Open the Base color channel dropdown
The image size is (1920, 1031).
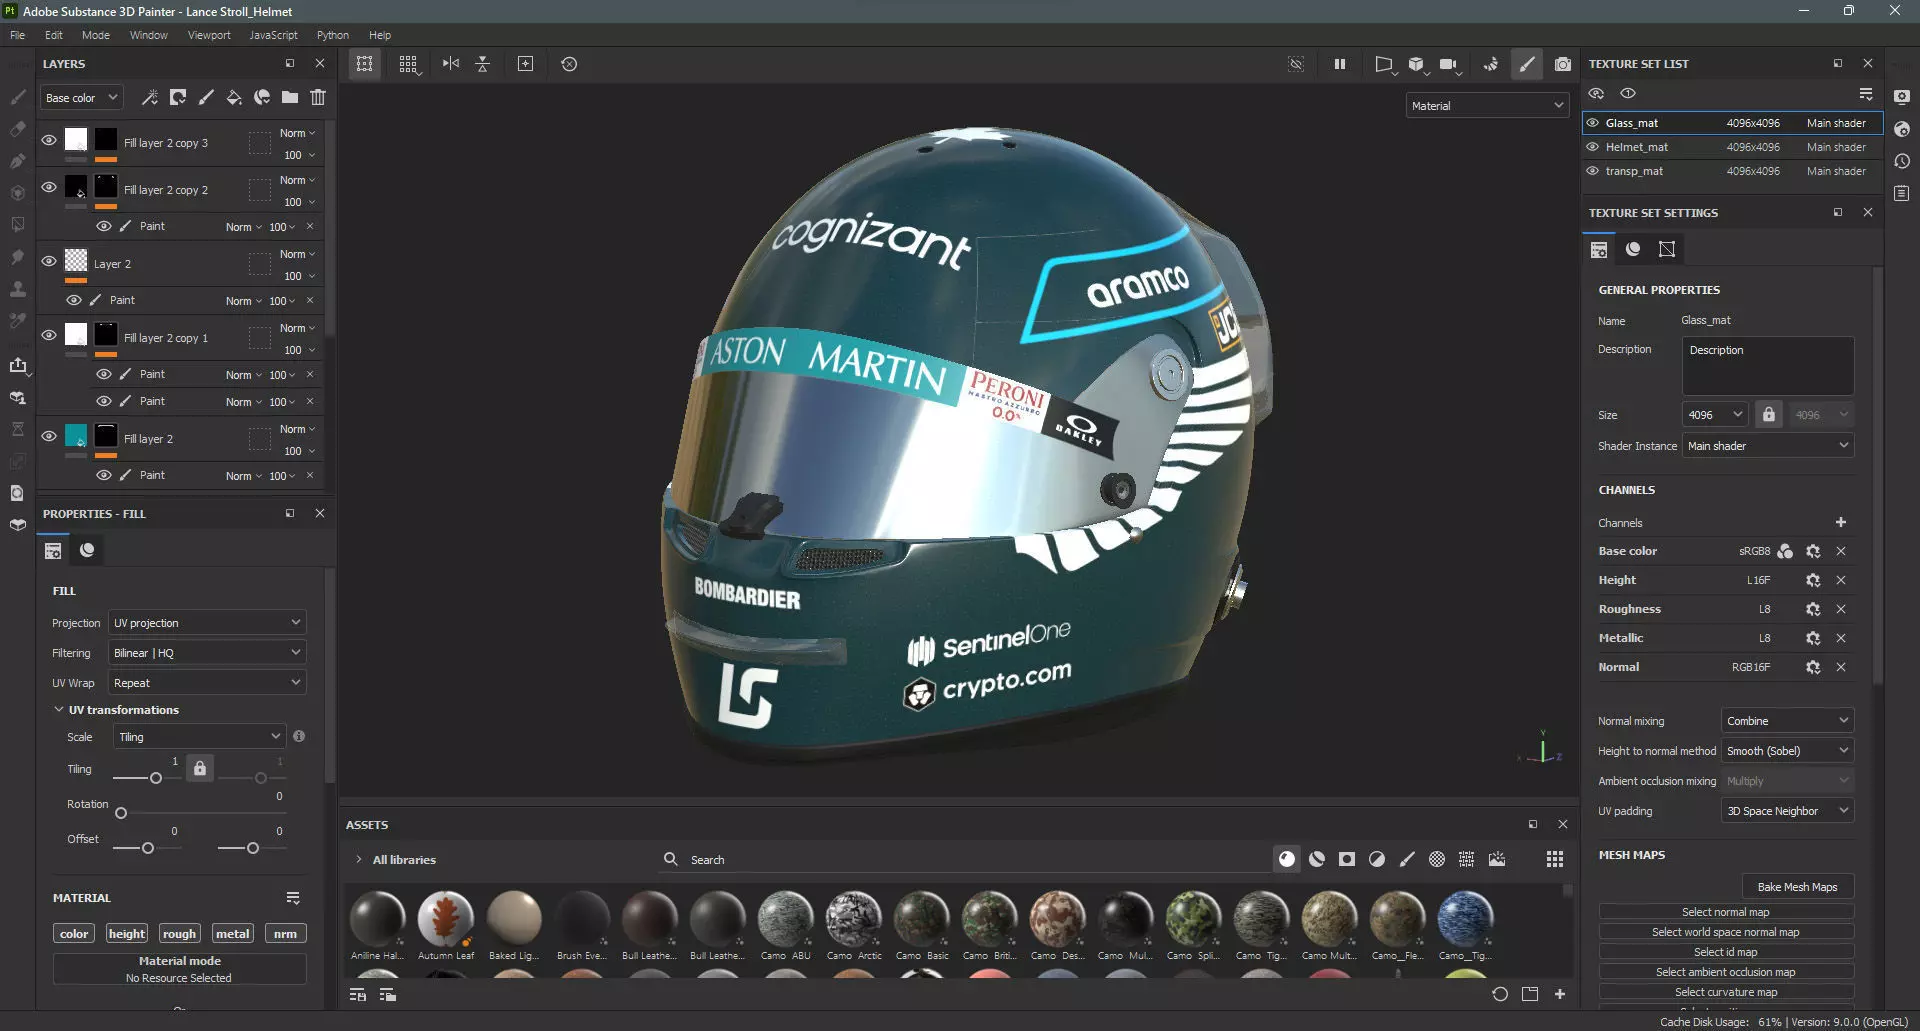tap(82, 97)
